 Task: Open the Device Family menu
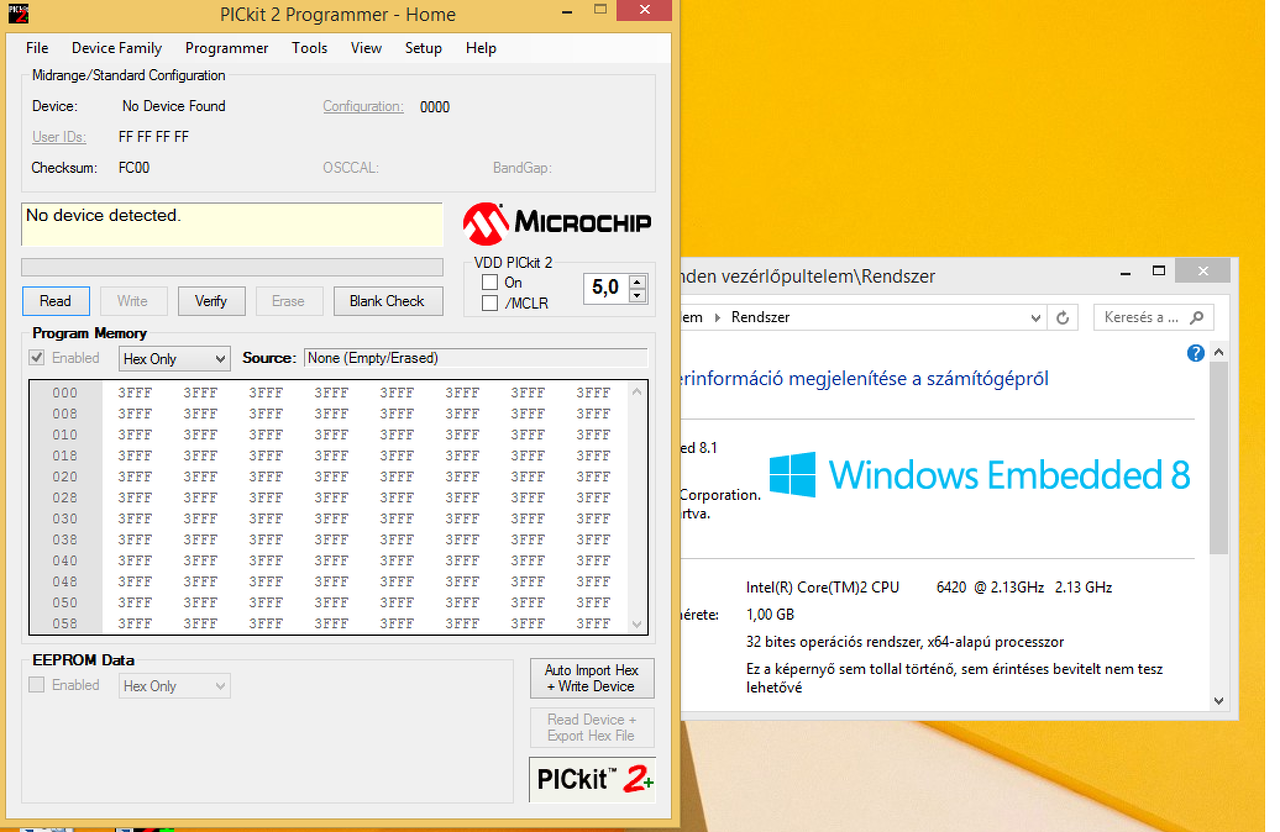click(x=117, y=48)
